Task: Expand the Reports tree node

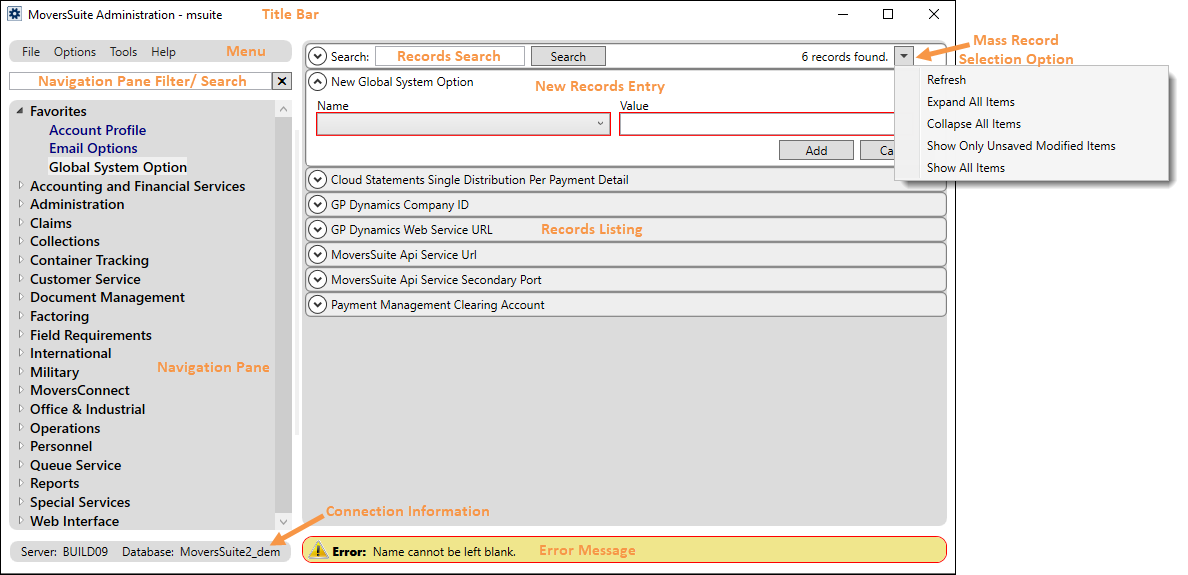Action: (21, 483)
